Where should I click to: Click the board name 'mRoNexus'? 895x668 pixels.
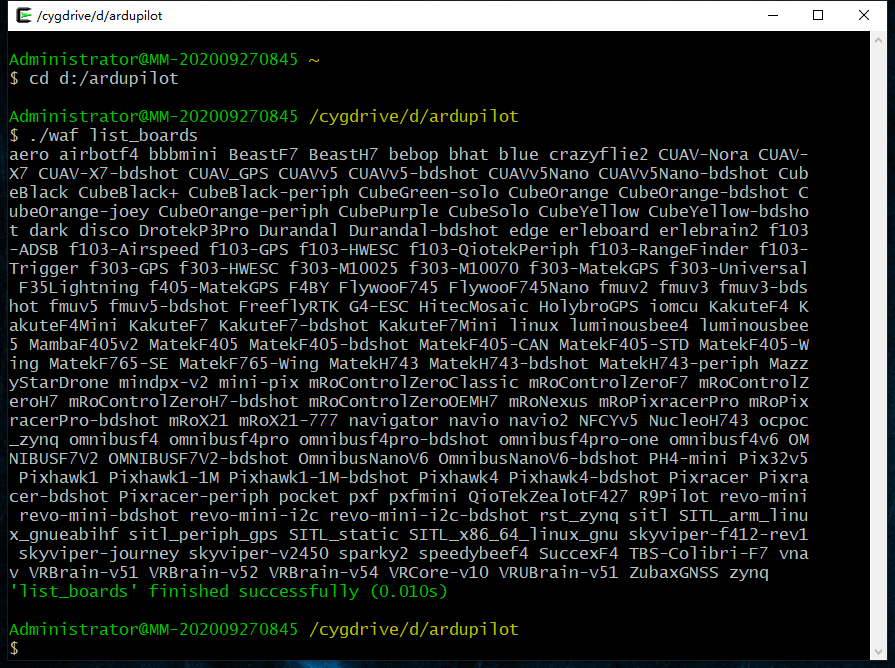click(x=548, y=401)
